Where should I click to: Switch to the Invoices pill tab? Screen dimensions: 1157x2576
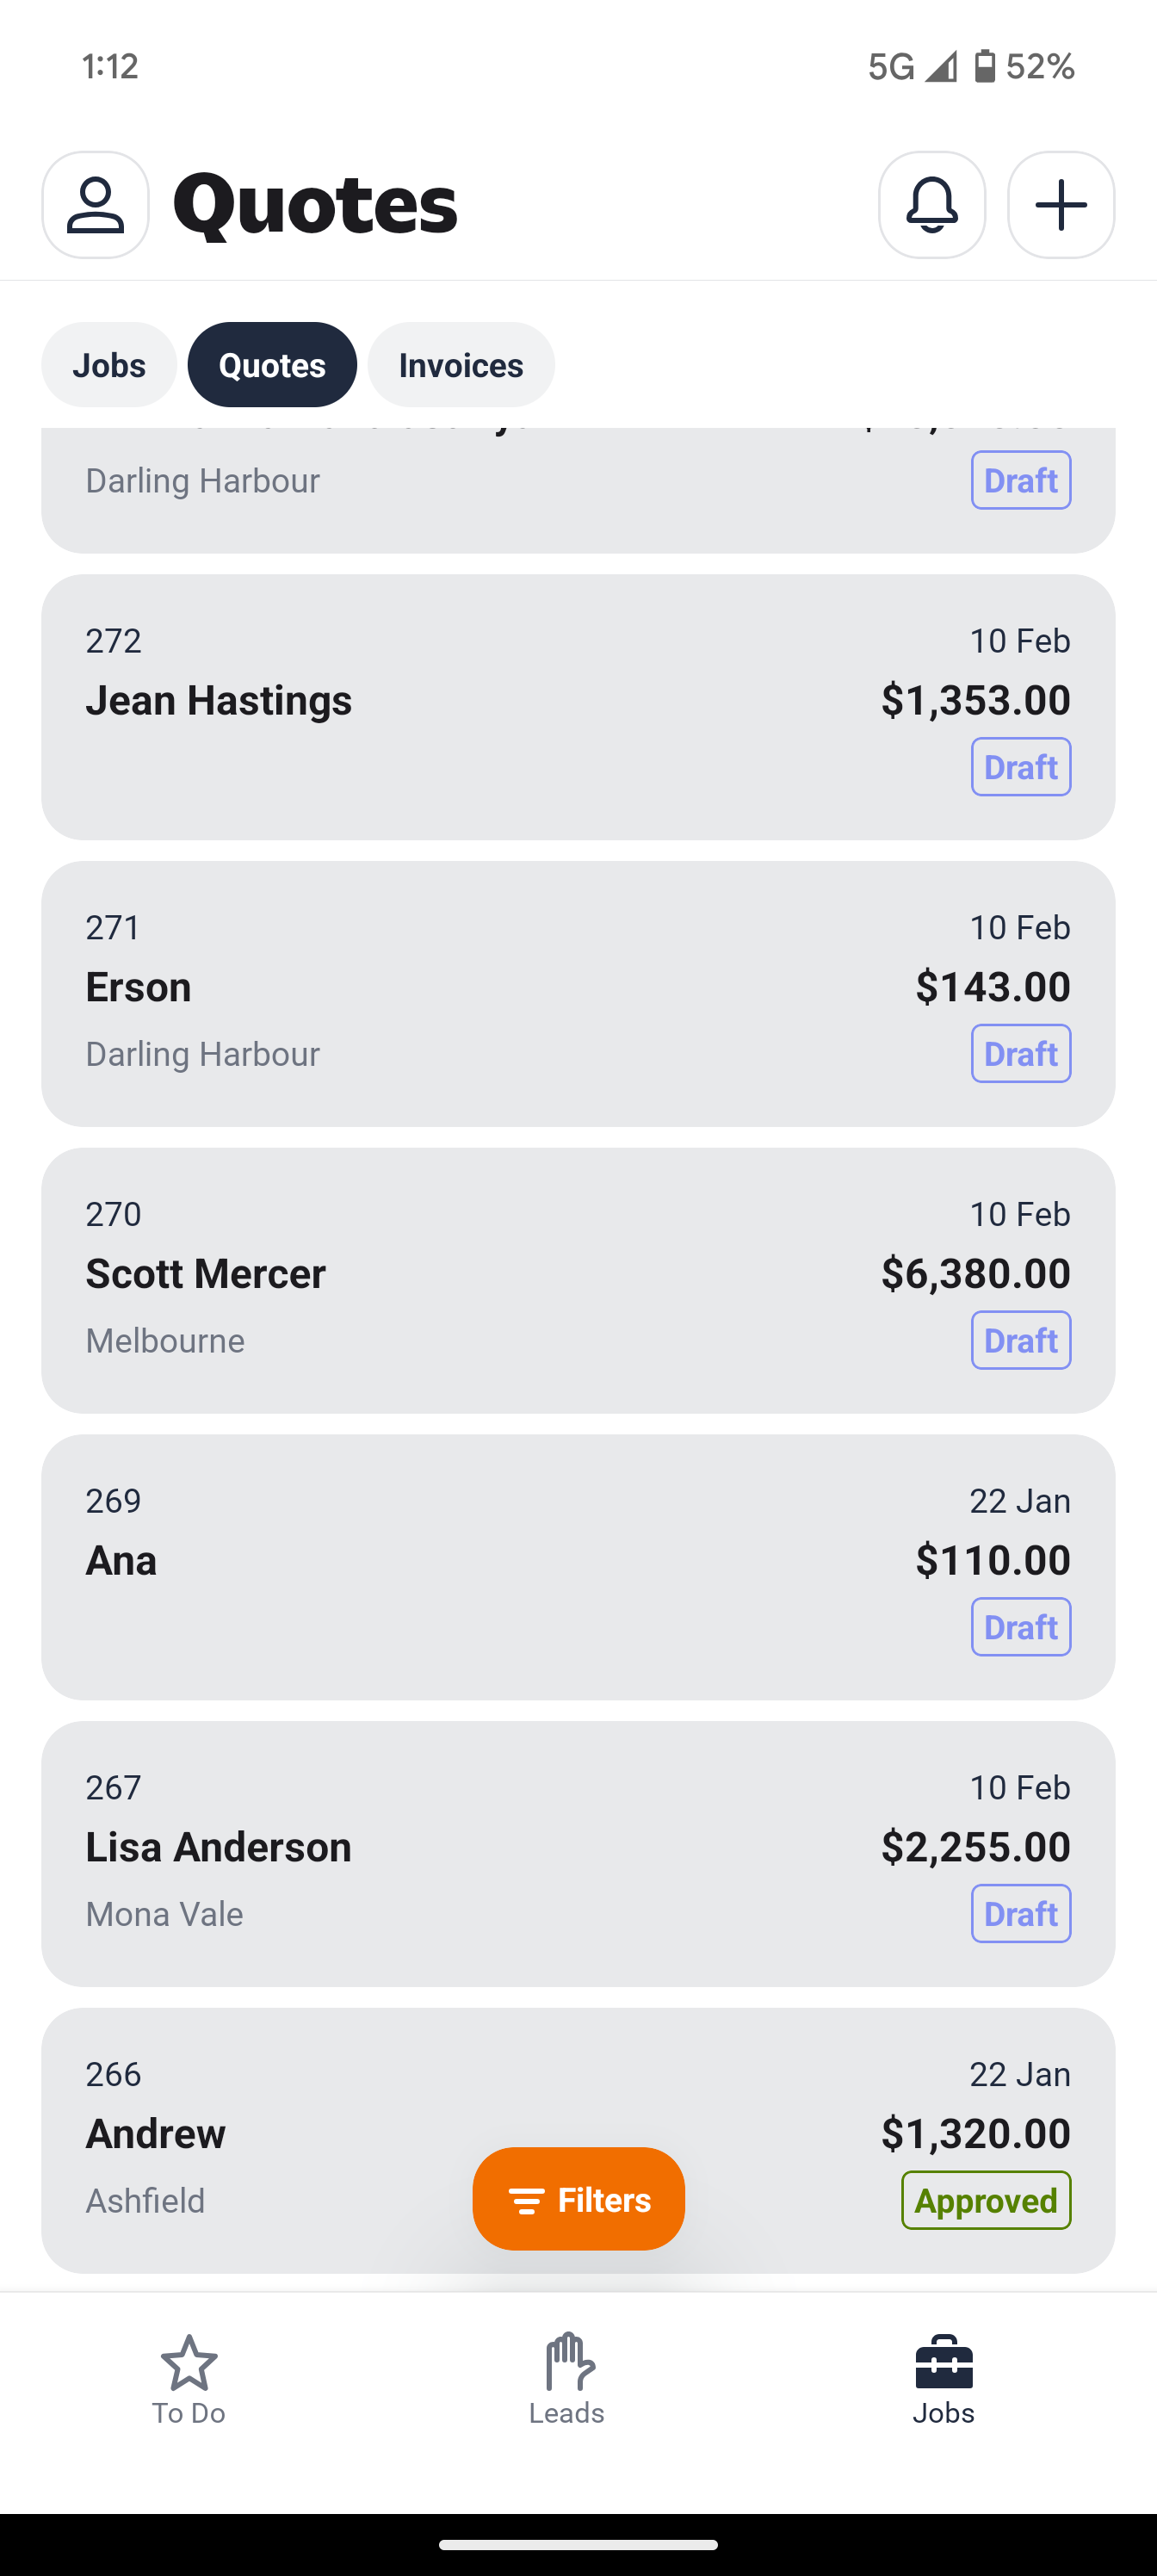coord(461,365)
